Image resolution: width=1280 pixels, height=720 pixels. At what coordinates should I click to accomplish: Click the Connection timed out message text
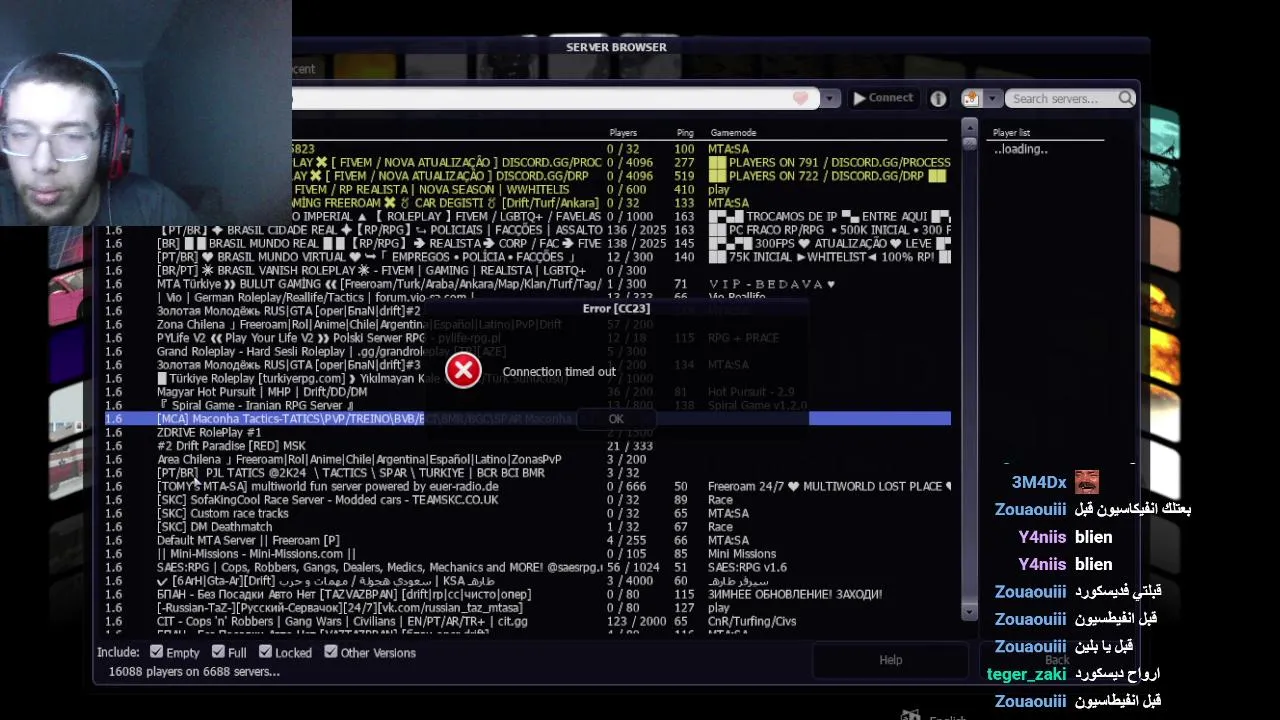click(559, 371)
